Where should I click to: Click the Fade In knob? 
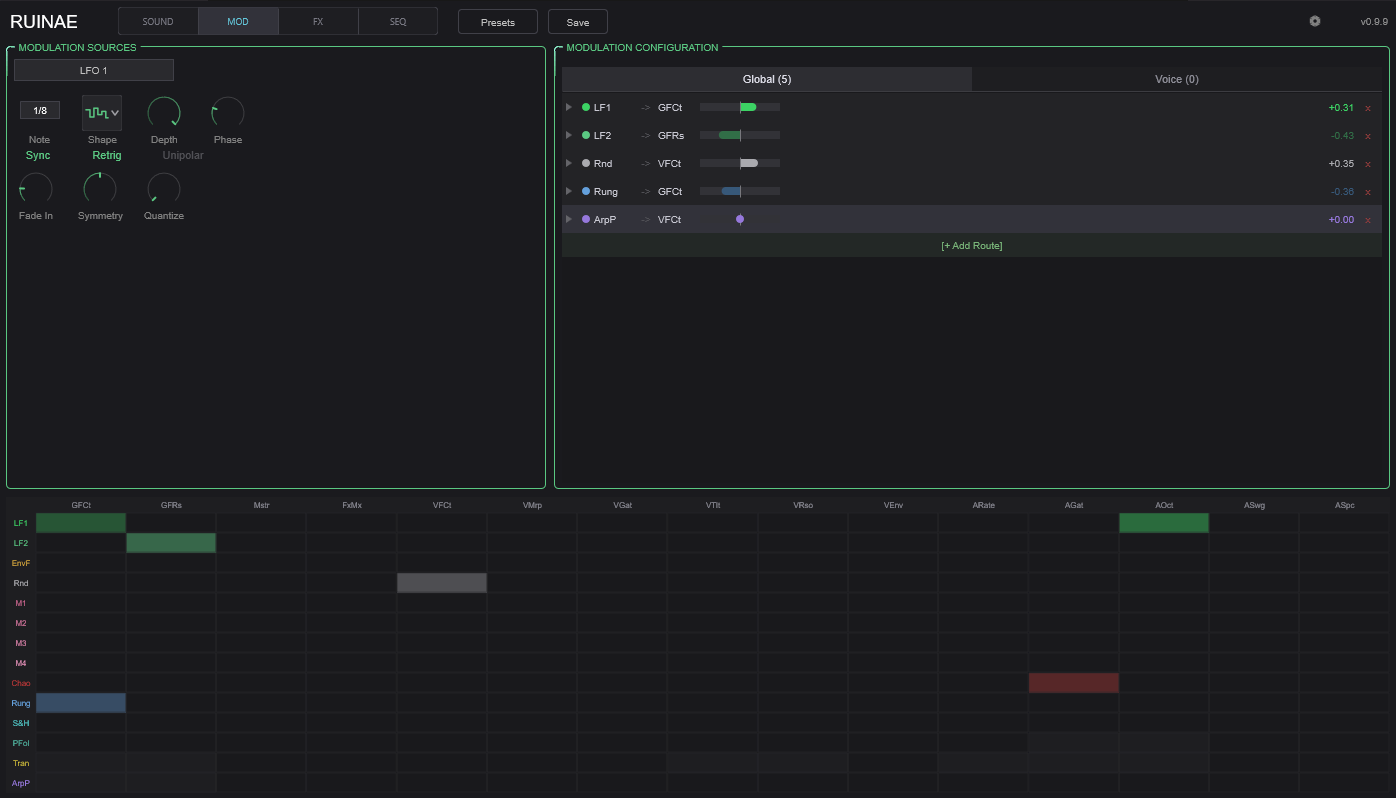36,189
